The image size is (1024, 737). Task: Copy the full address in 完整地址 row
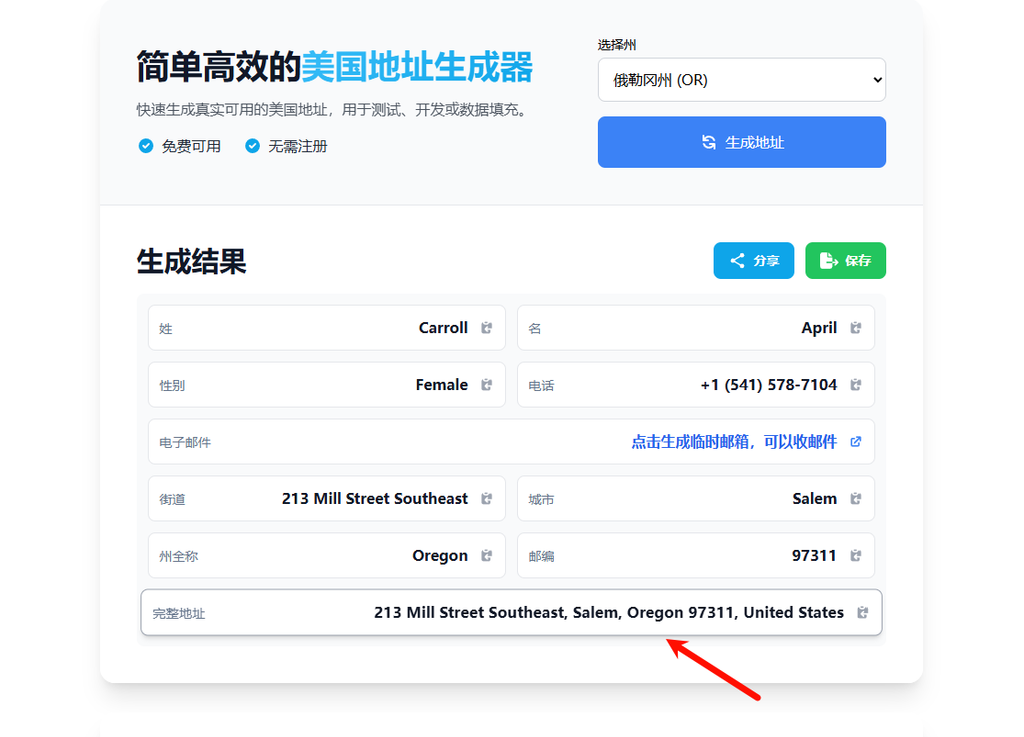coord(863,612)
